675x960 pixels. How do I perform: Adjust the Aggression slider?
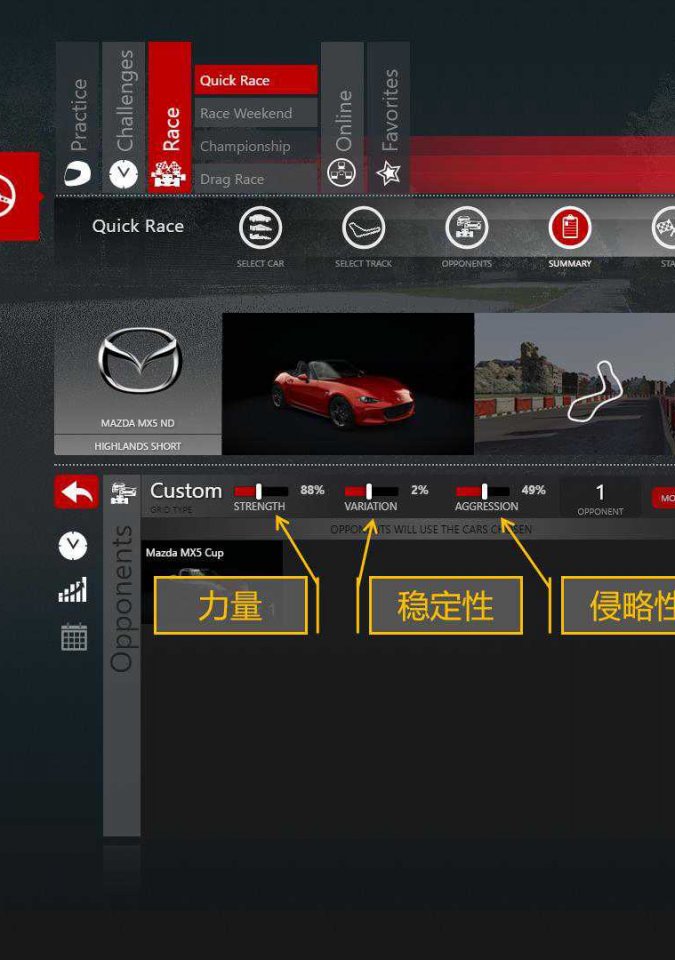click(x=483, y=491)
